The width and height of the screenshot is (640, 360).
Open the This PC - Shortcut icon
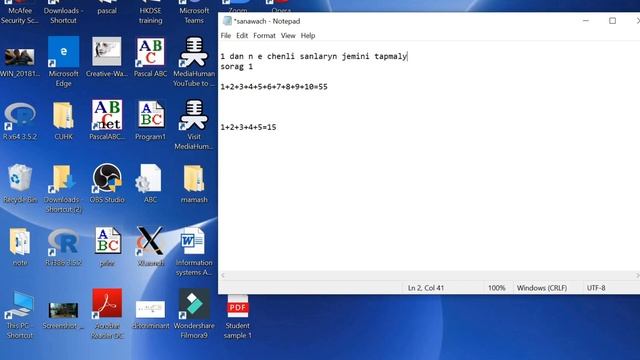pos(19,305)
